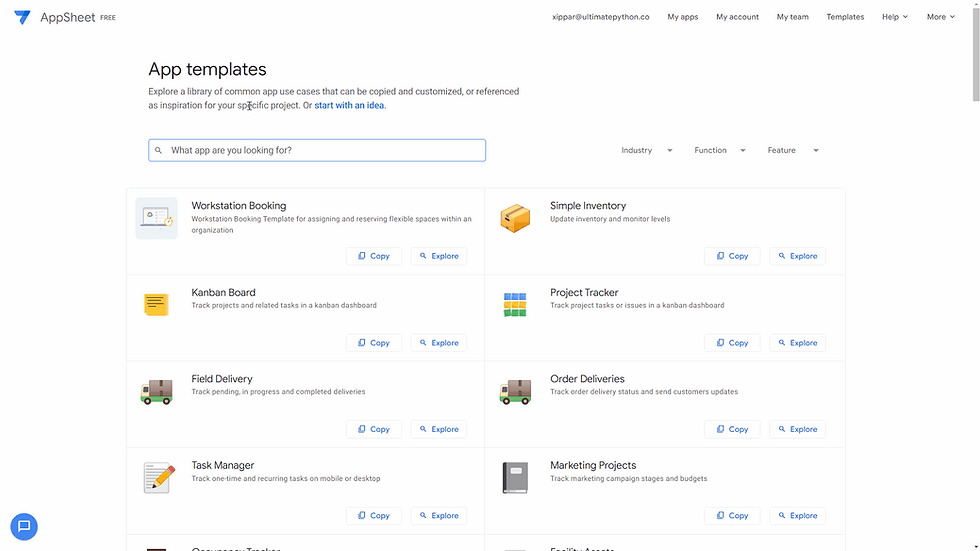Explore the Kanban Board template

[x=439, y=343]
